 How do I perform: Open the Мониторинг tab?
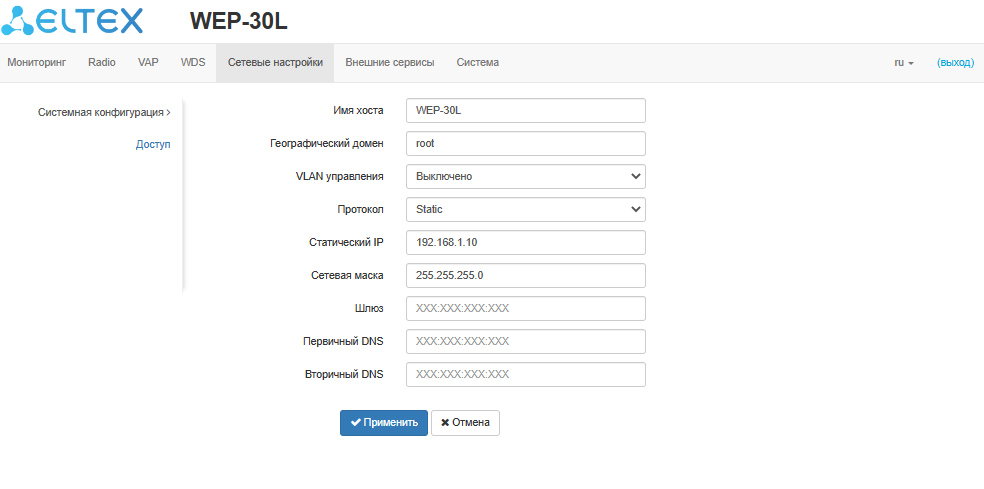pos(36,62)
